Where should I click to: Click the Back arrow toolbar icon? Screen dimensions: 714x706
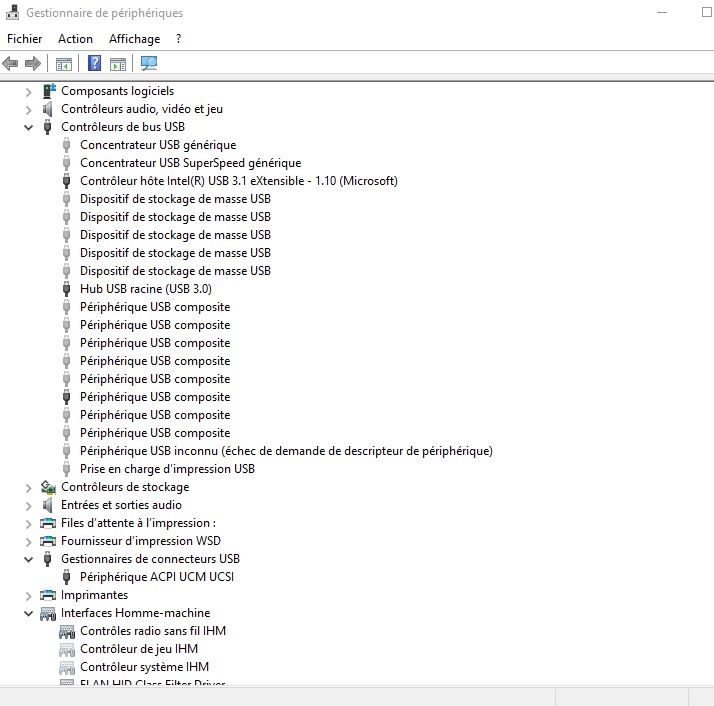(x=10, y=63)
